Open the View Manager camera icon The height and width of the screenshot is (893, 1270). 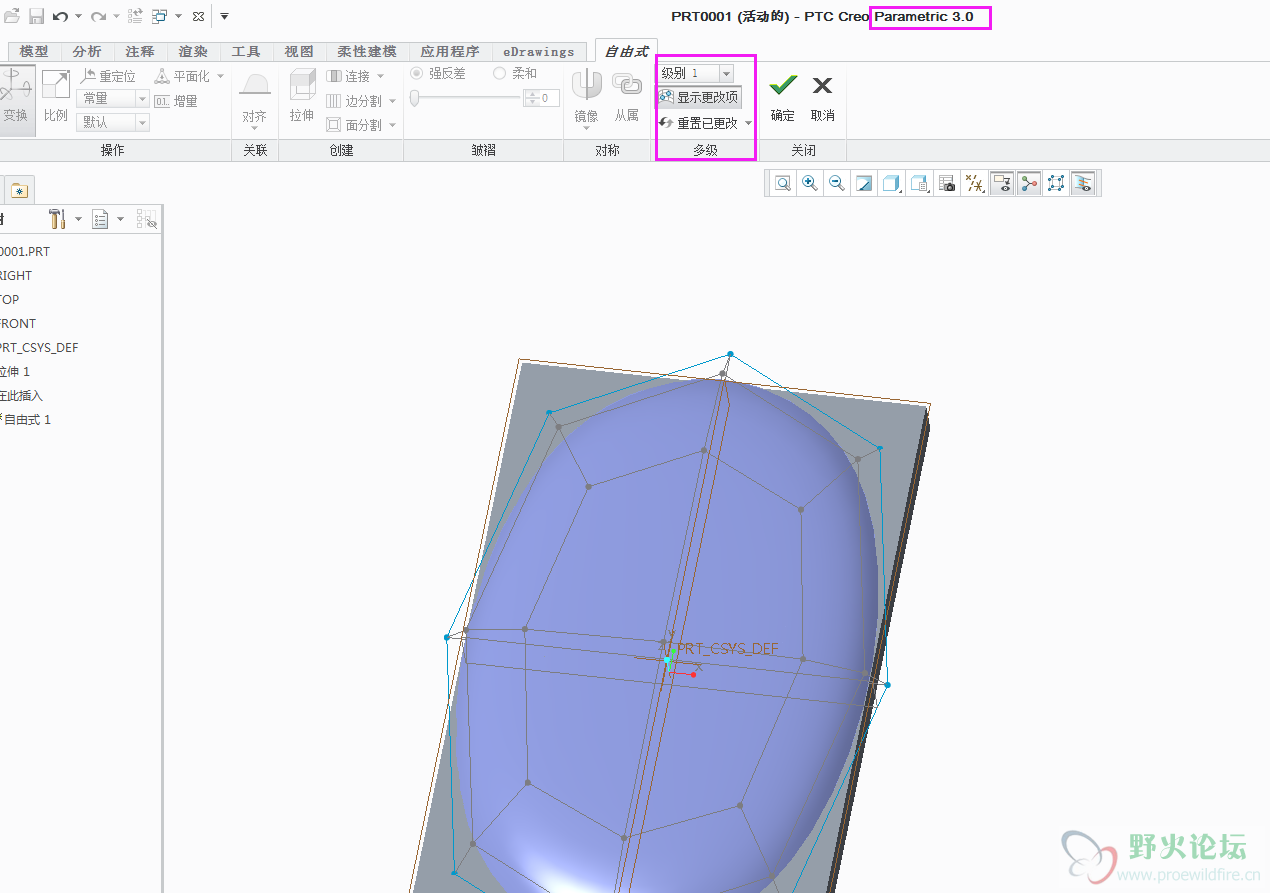tap(947, 183)
